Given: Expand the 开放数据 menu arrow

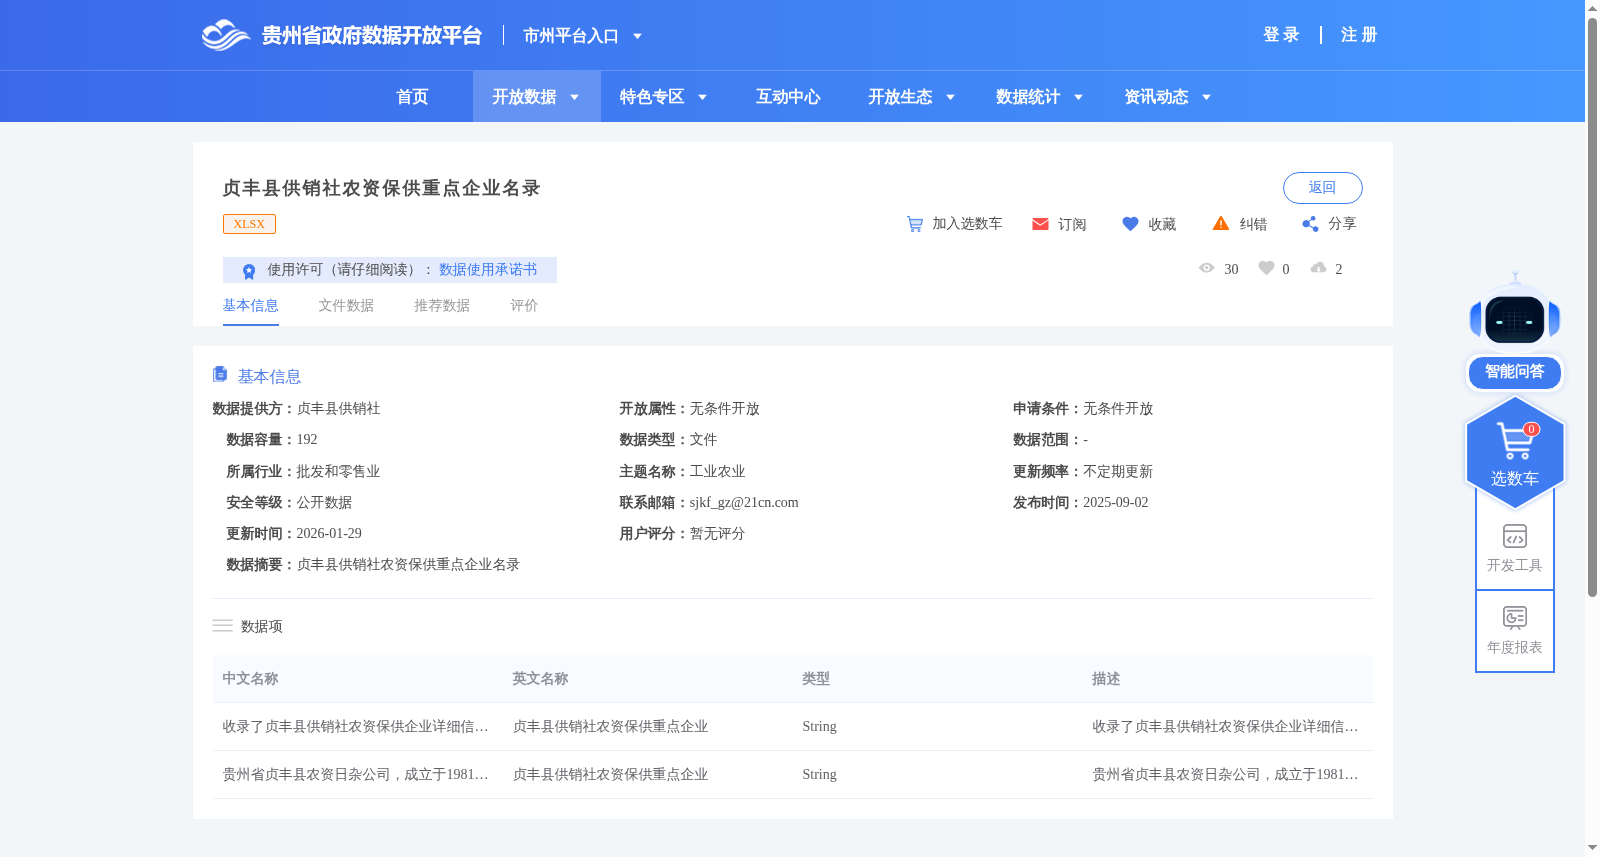Looking at the screenshot, I should (x=574, y=97).
